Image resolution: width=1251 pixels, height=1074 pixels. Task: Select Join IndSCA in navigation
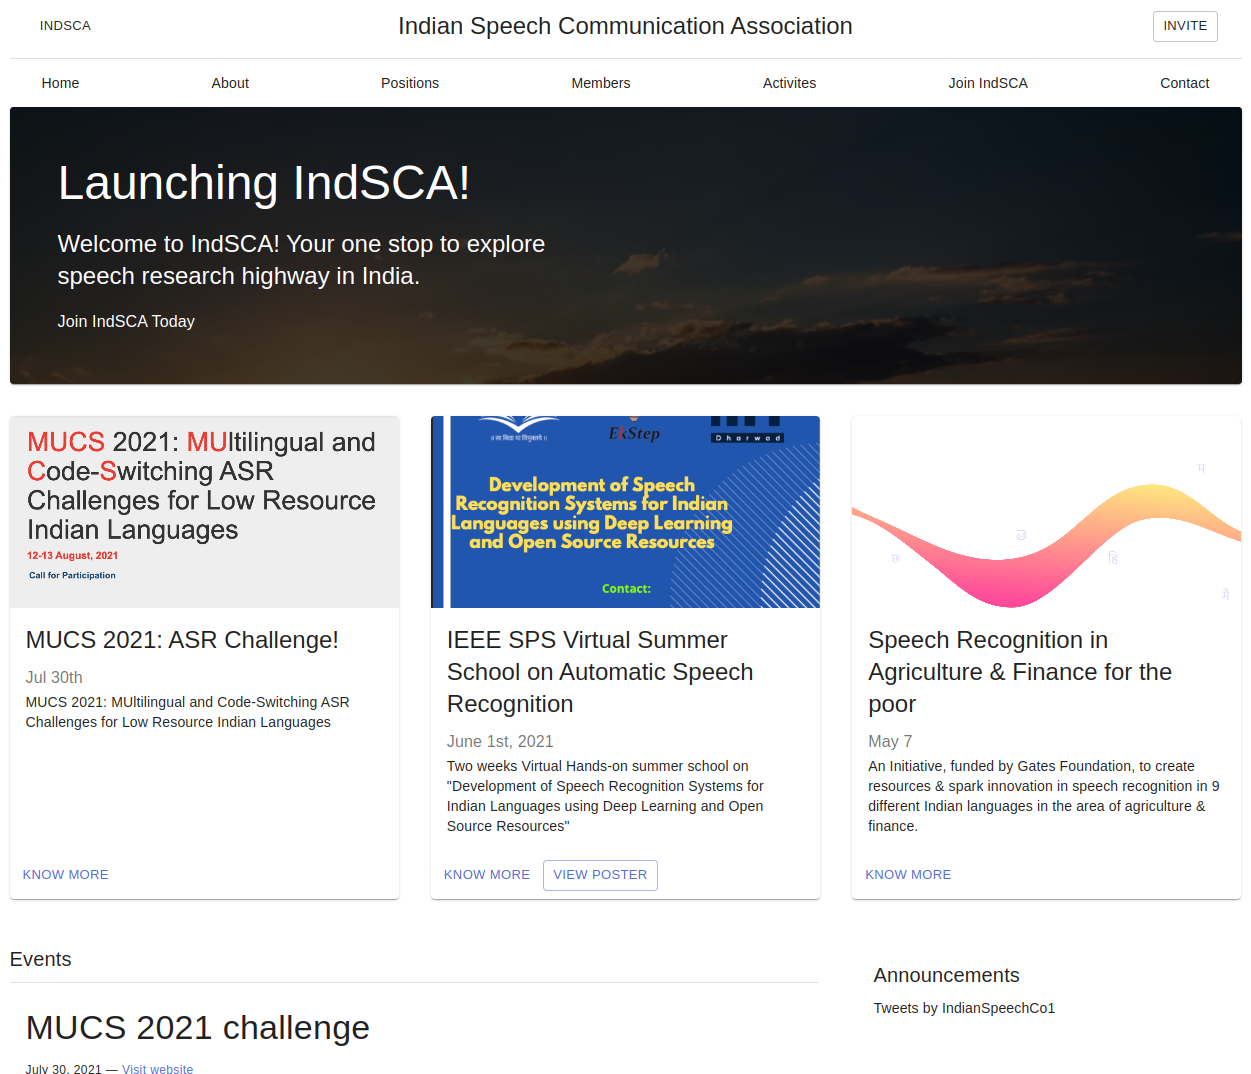987,83
